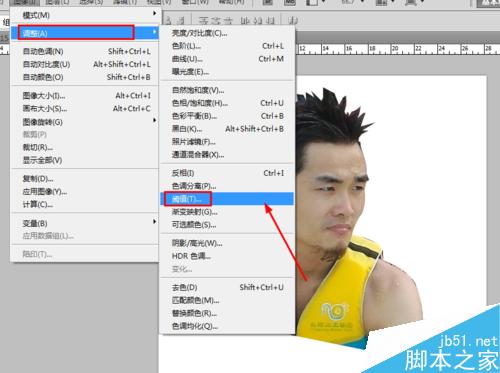Apply 自动色调(N) auto tone

[85, 51]
